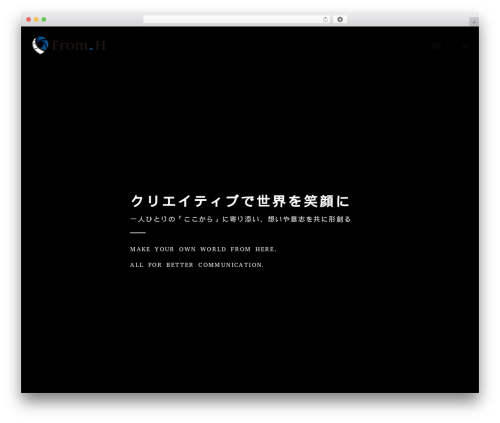Click the yellow minimize window button
Screen dimensions: 500x423
pyautogui.click(x=36, y=19)
